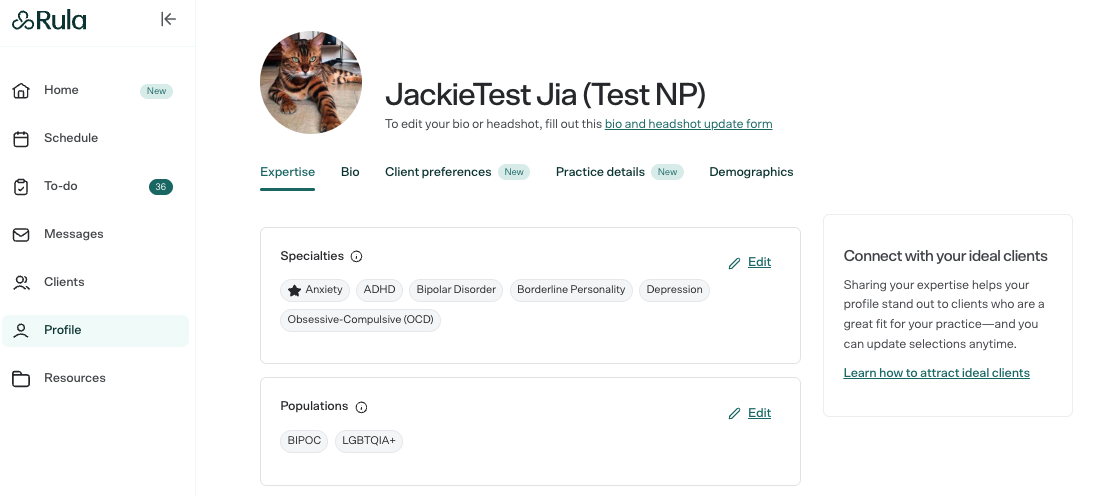The height and width of the screenshot is (497, 1112).
Task: Open Learn how to attract ideal clients
Action: tap(936, 373)
